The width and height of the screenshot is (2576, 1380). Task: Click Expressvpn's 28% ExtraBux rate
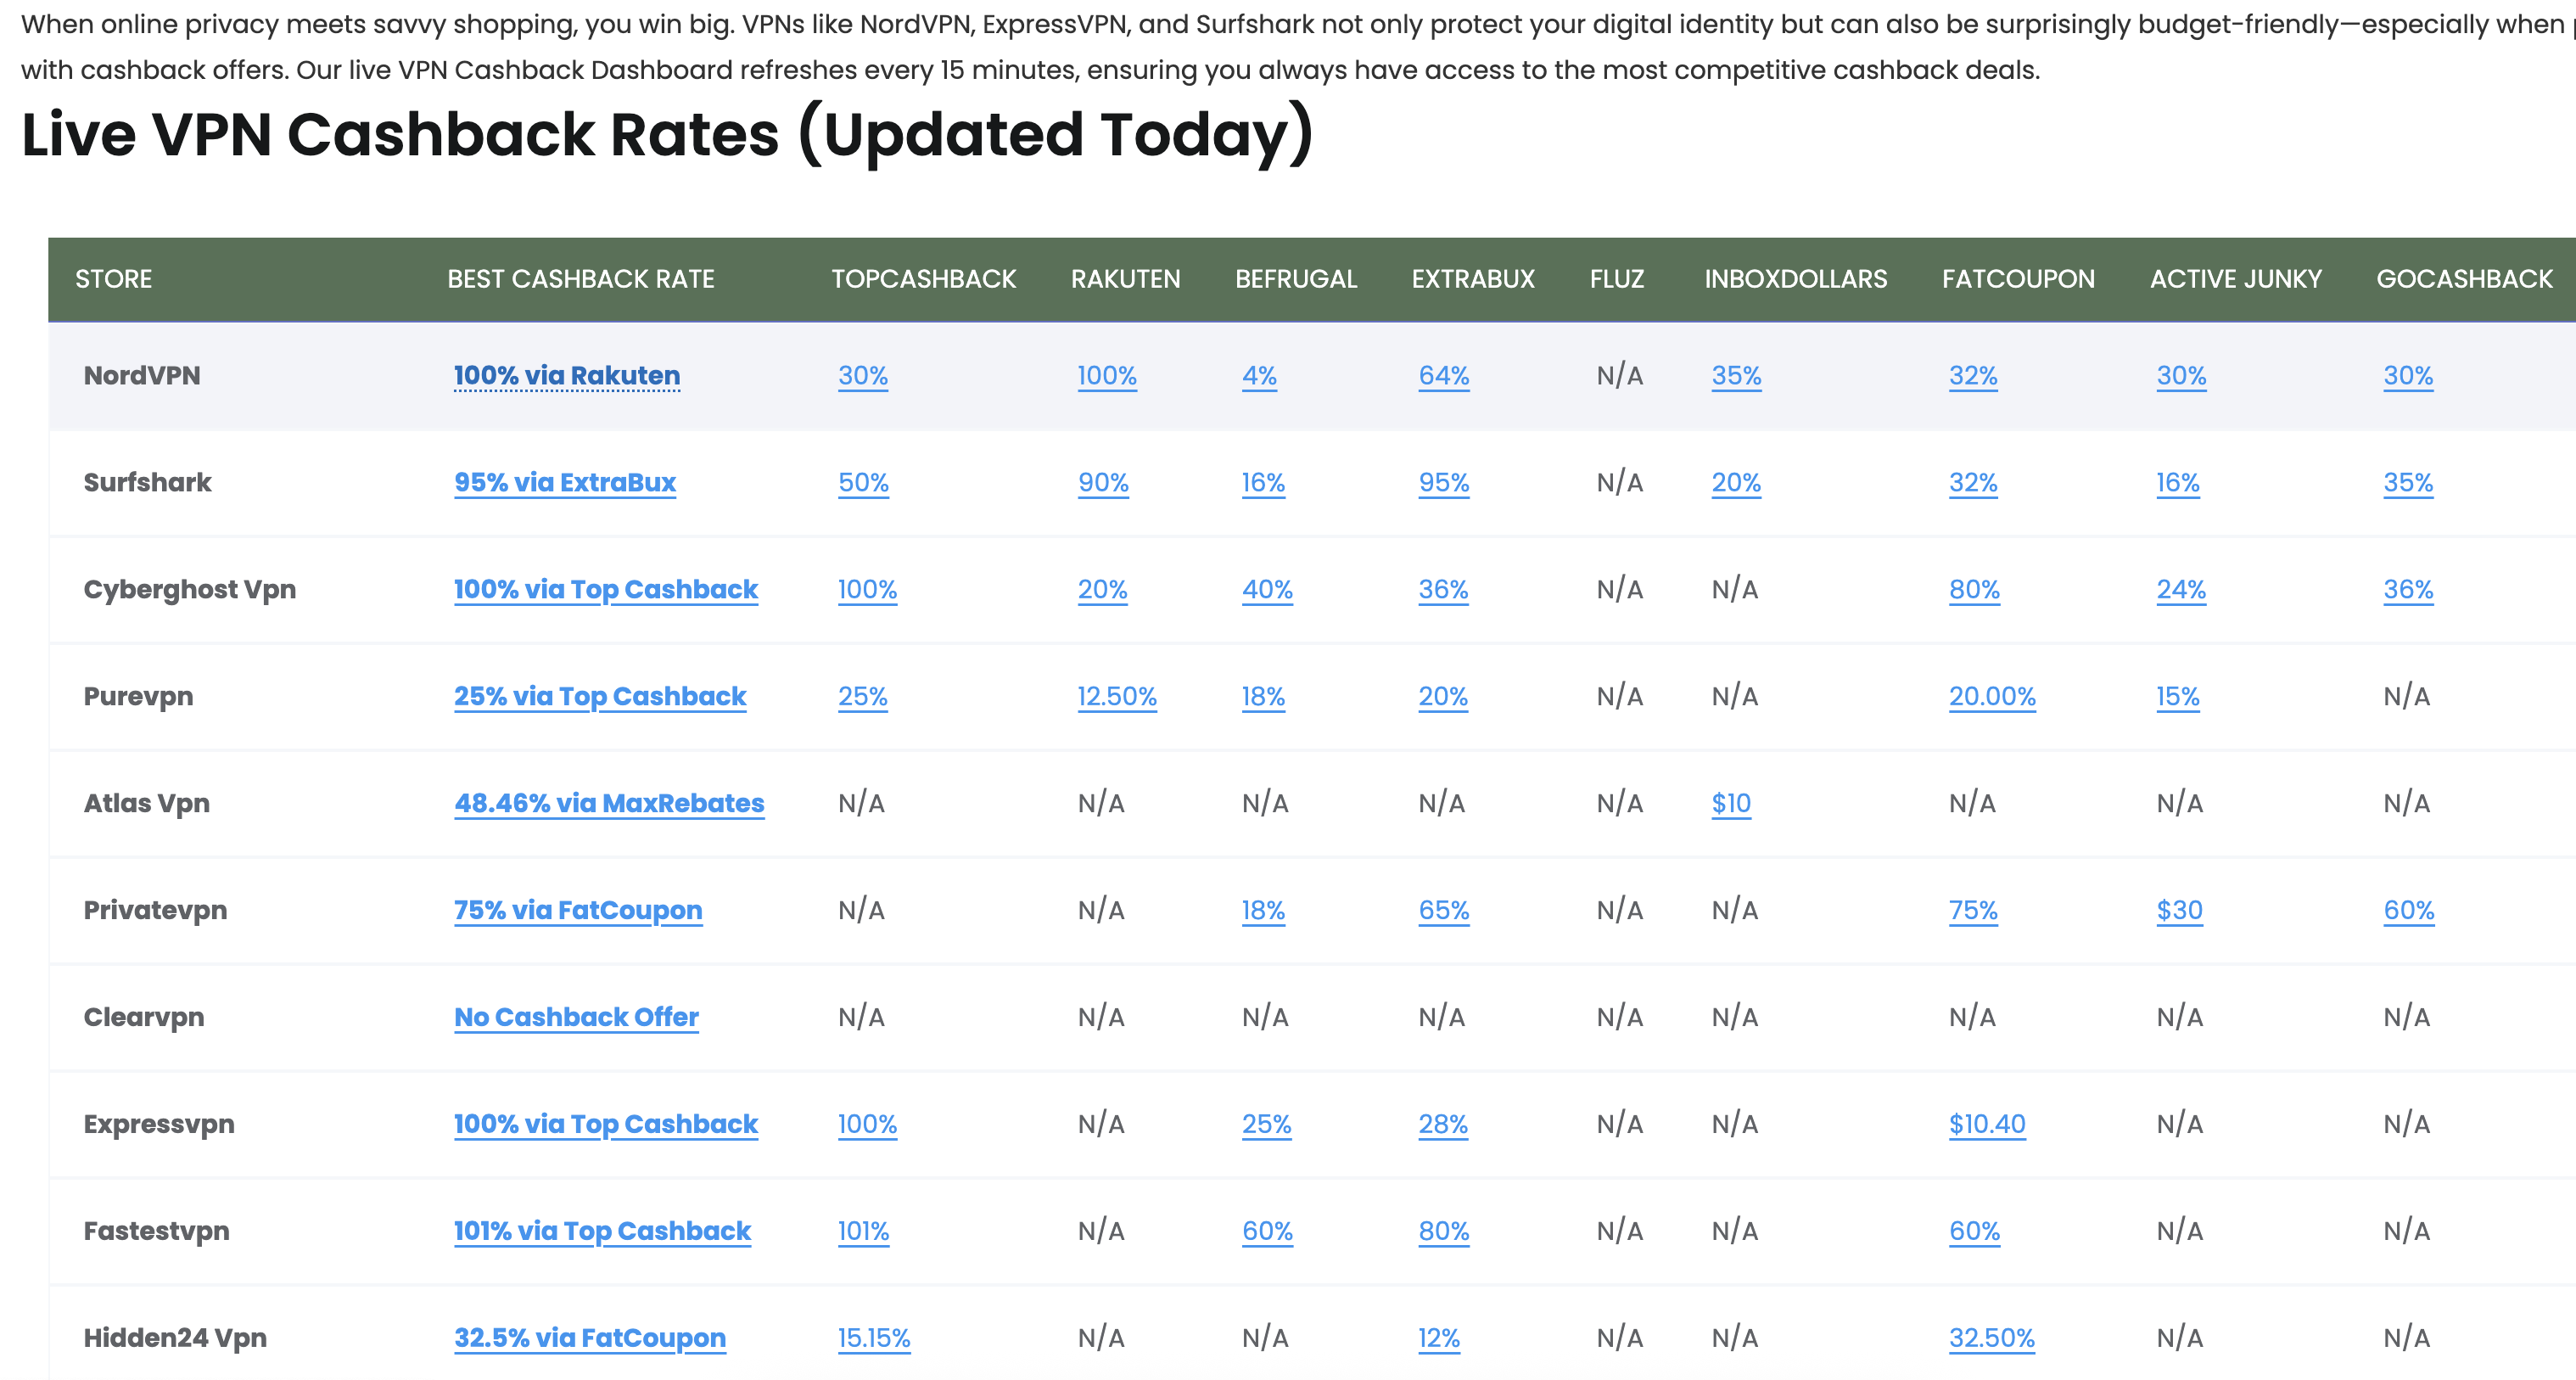[x=1443, y=1125]
